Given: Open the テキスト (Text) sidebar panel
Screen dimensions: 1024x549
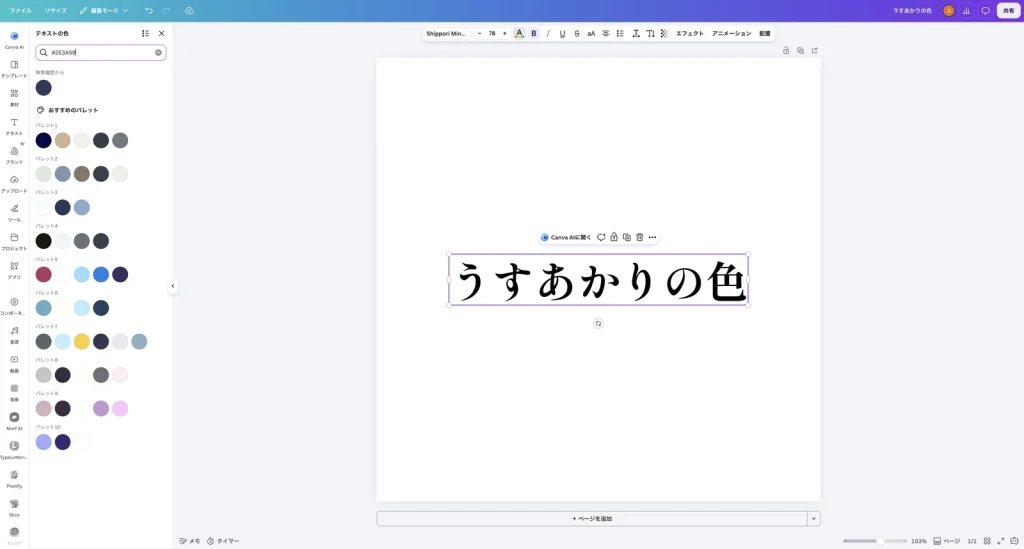Looking at the screenshot, I should pyautogui.click(x=14, y=126).
